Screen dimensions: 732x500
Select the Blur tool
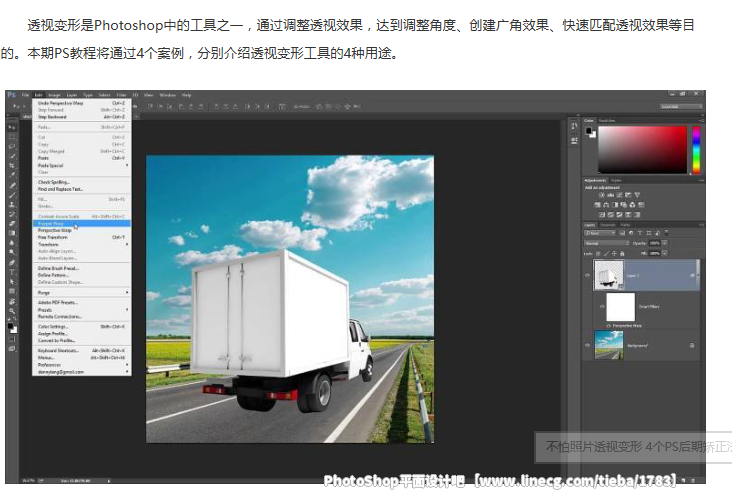coord(12,243)
